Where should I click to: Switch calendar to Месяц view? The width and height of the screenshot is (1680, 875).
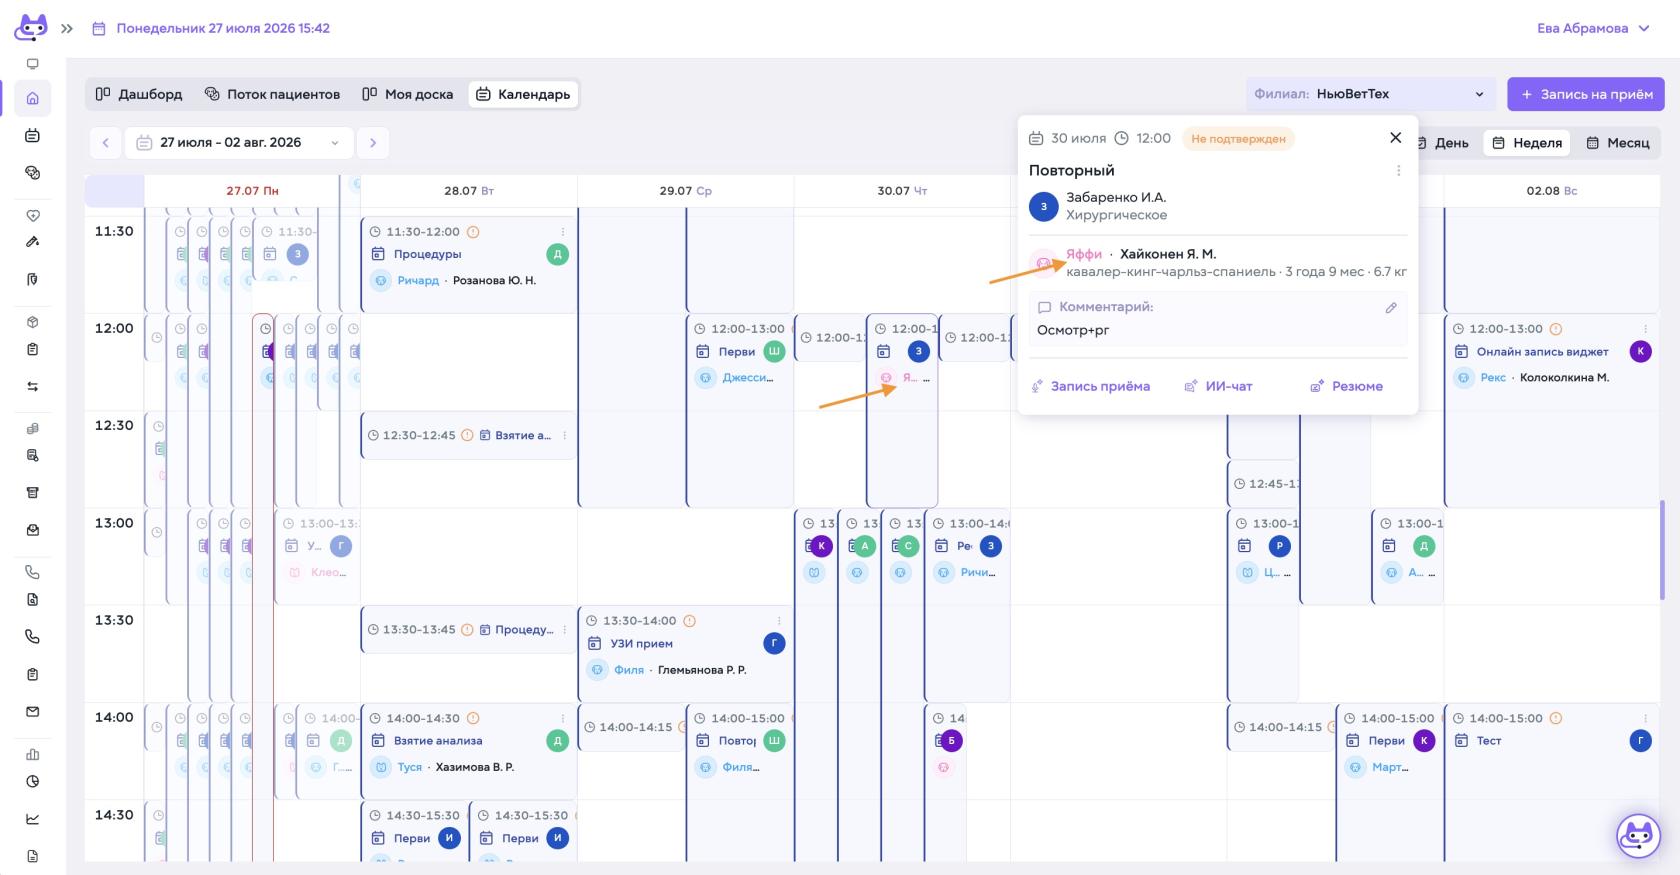(x=1618, y=143)
